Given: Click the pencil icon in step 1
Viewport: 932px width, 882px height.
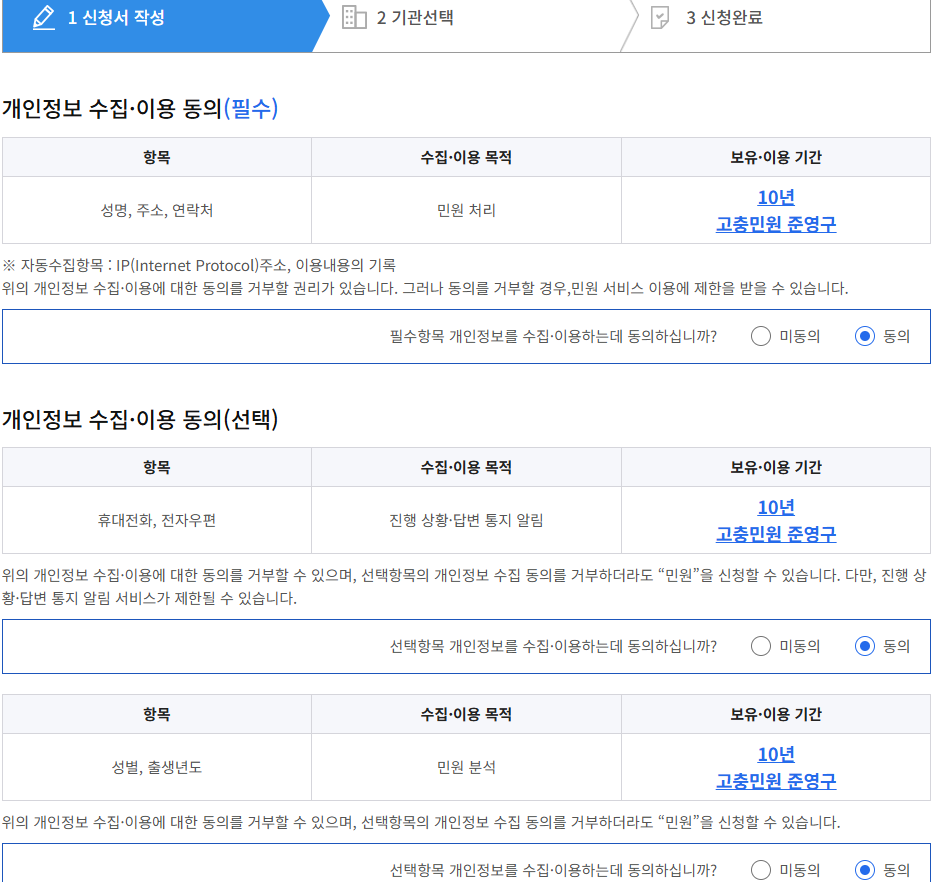Looking at the screenshot, I should [x=43, y=17].
